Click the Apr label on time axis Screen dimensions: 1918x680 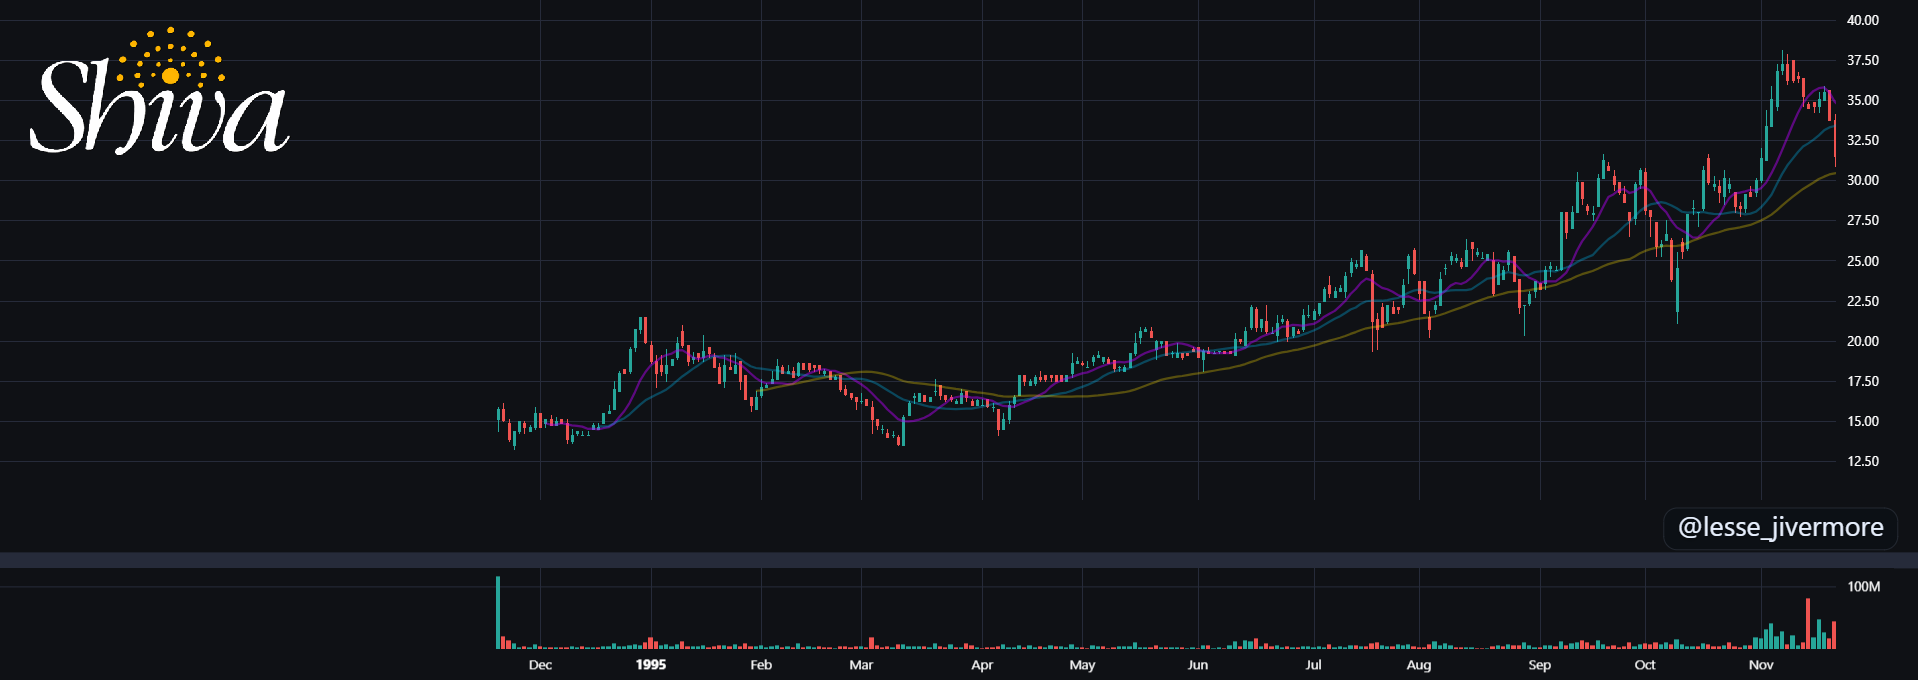[x=982, y=664]
